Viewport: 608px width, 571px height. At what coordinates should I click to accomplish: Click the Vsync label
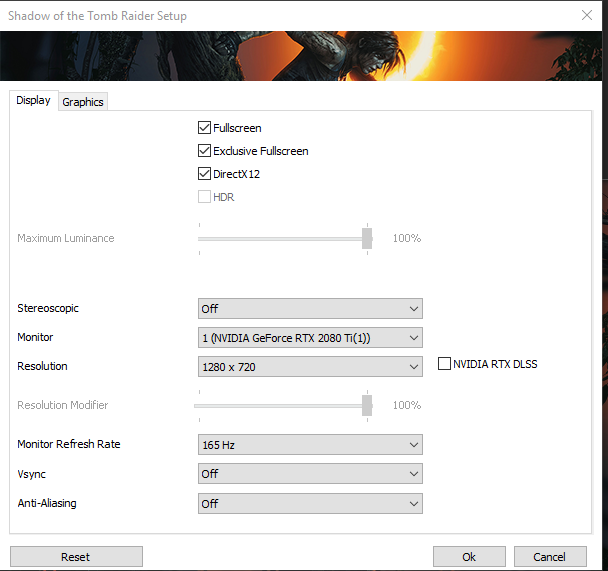click(31, 474)
